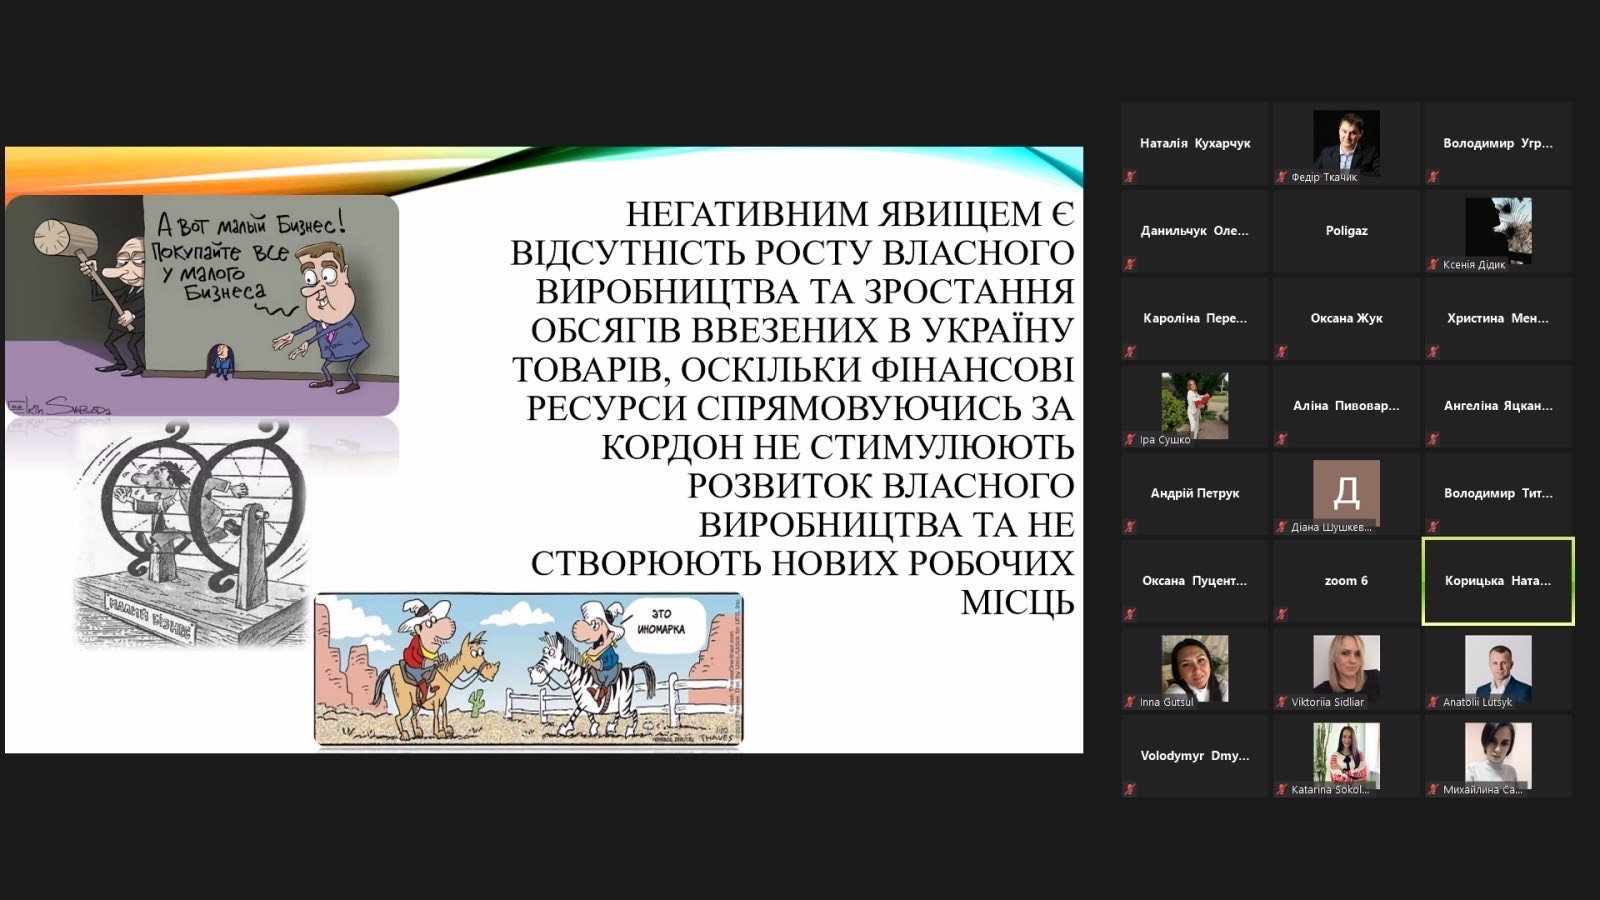Click muted mic icon beside Viktoriia Sidliar
This screenshot has width=1600, height=900.
click(x=1281, y=702)
